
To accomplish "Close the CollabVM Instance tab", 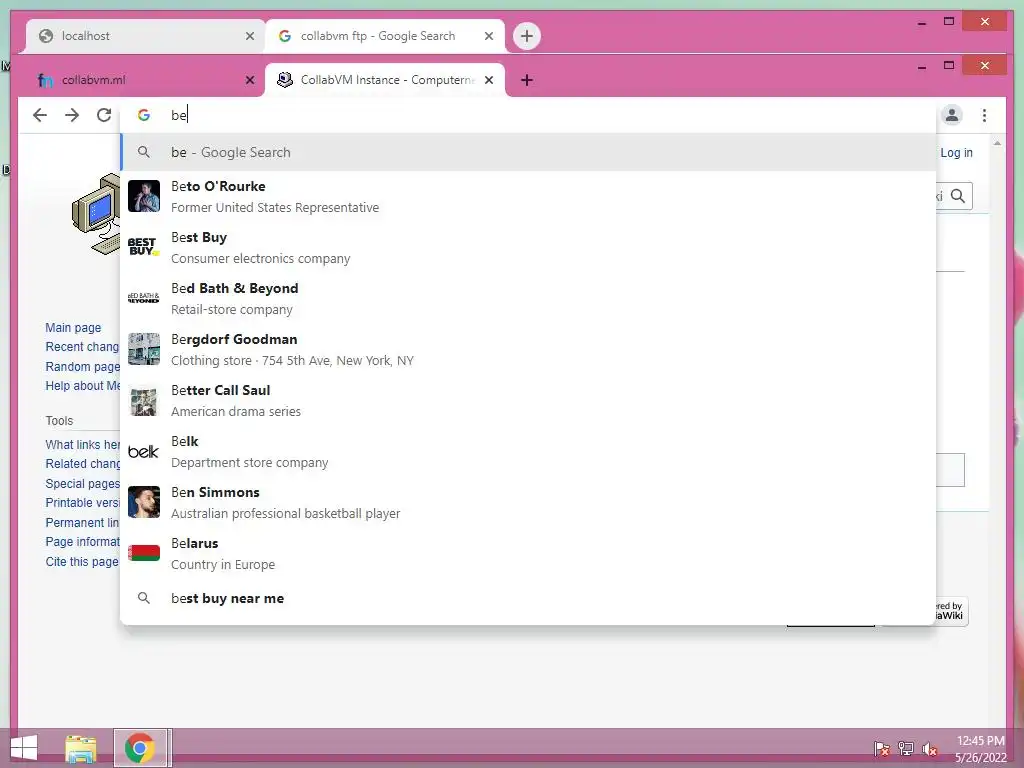I will (x=488, y=80).
